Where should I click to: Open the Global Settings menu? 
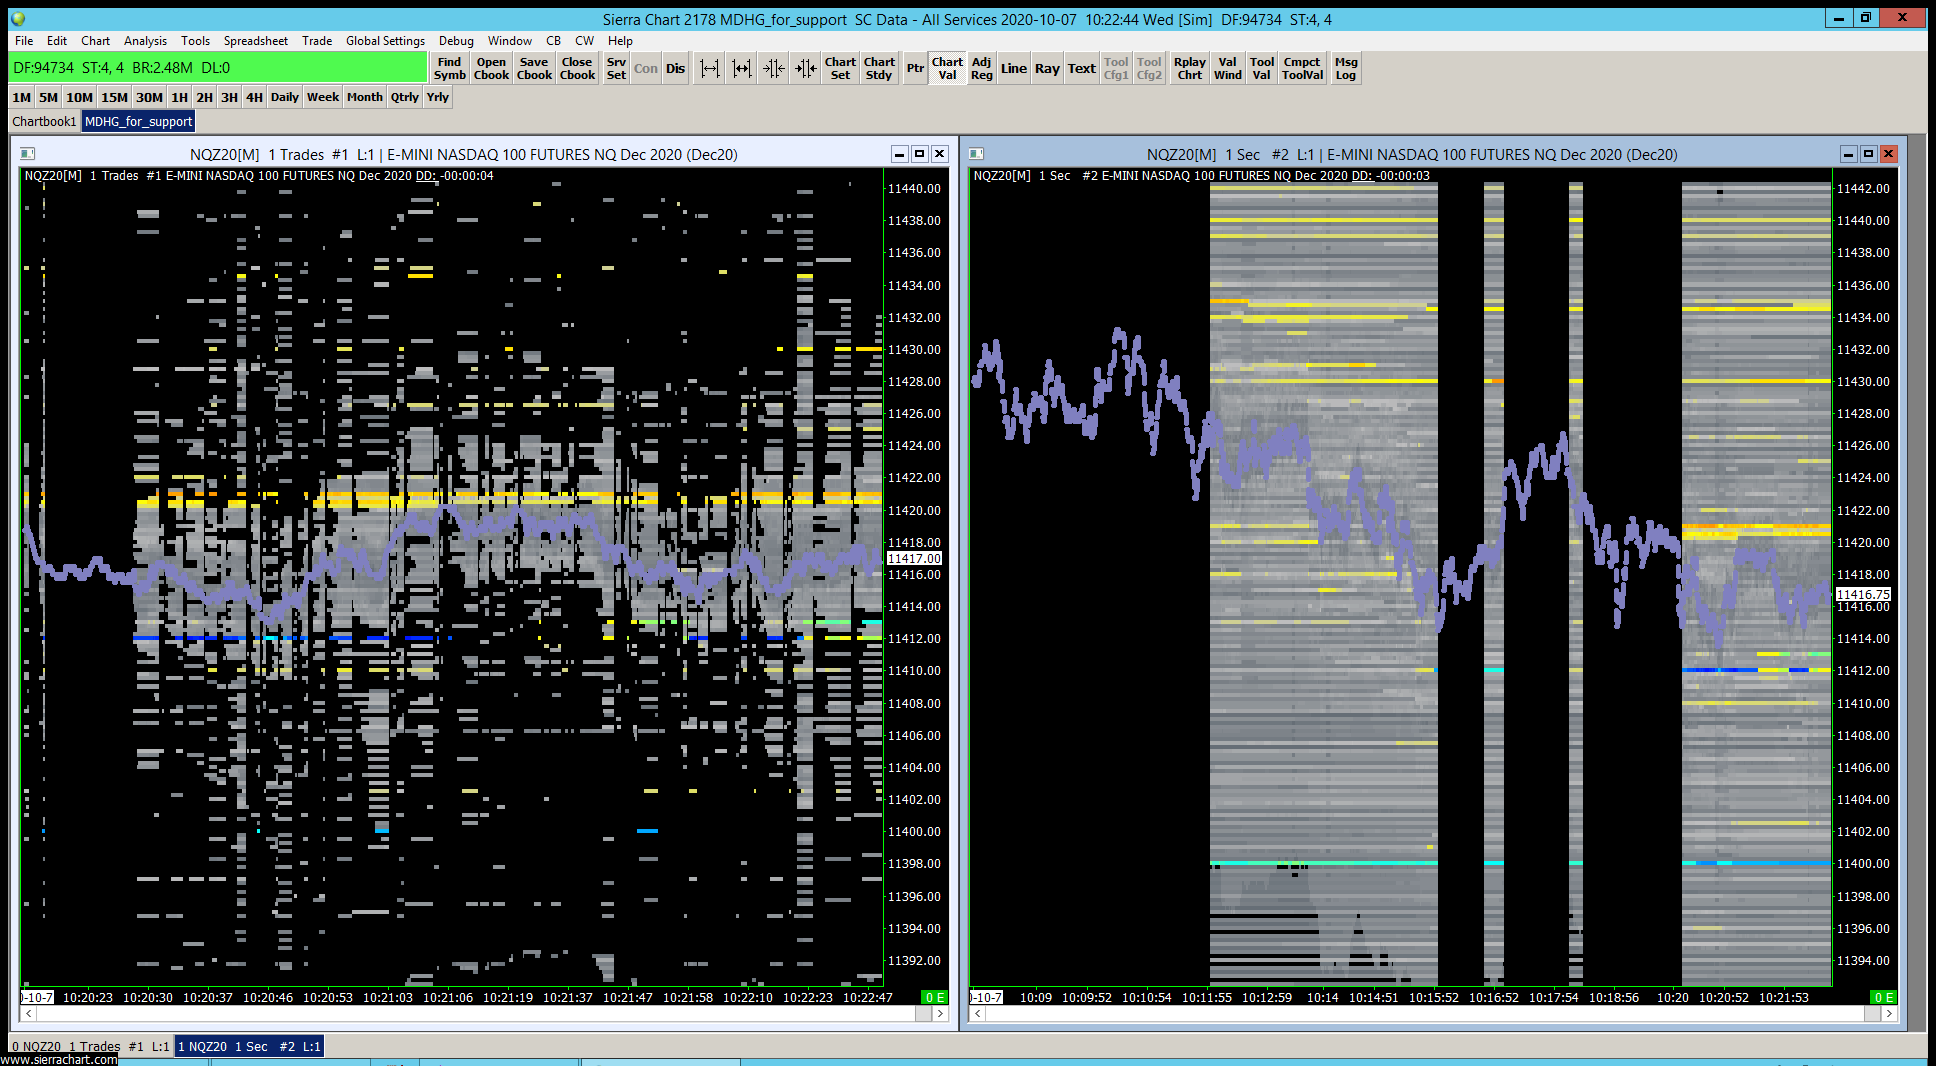pos(385,41)
